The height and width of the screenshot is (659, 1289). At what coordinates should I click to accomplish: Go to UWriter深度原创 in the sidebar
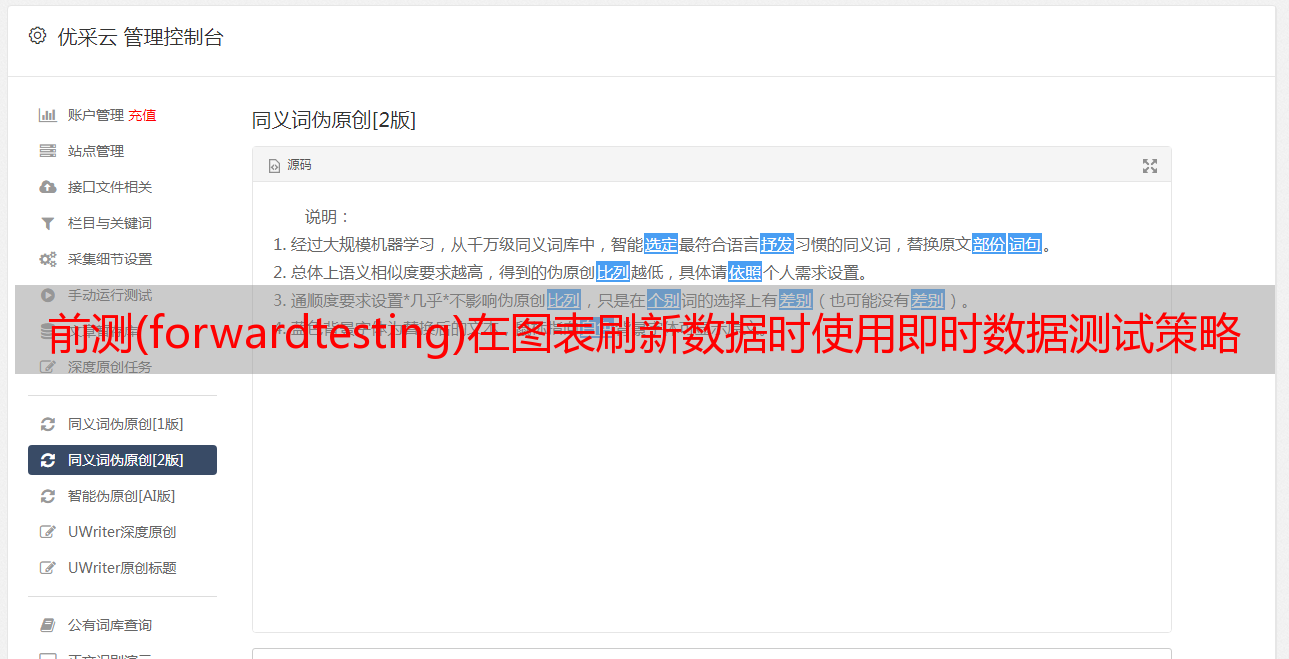pyautogui.click(x=122, y=532)
